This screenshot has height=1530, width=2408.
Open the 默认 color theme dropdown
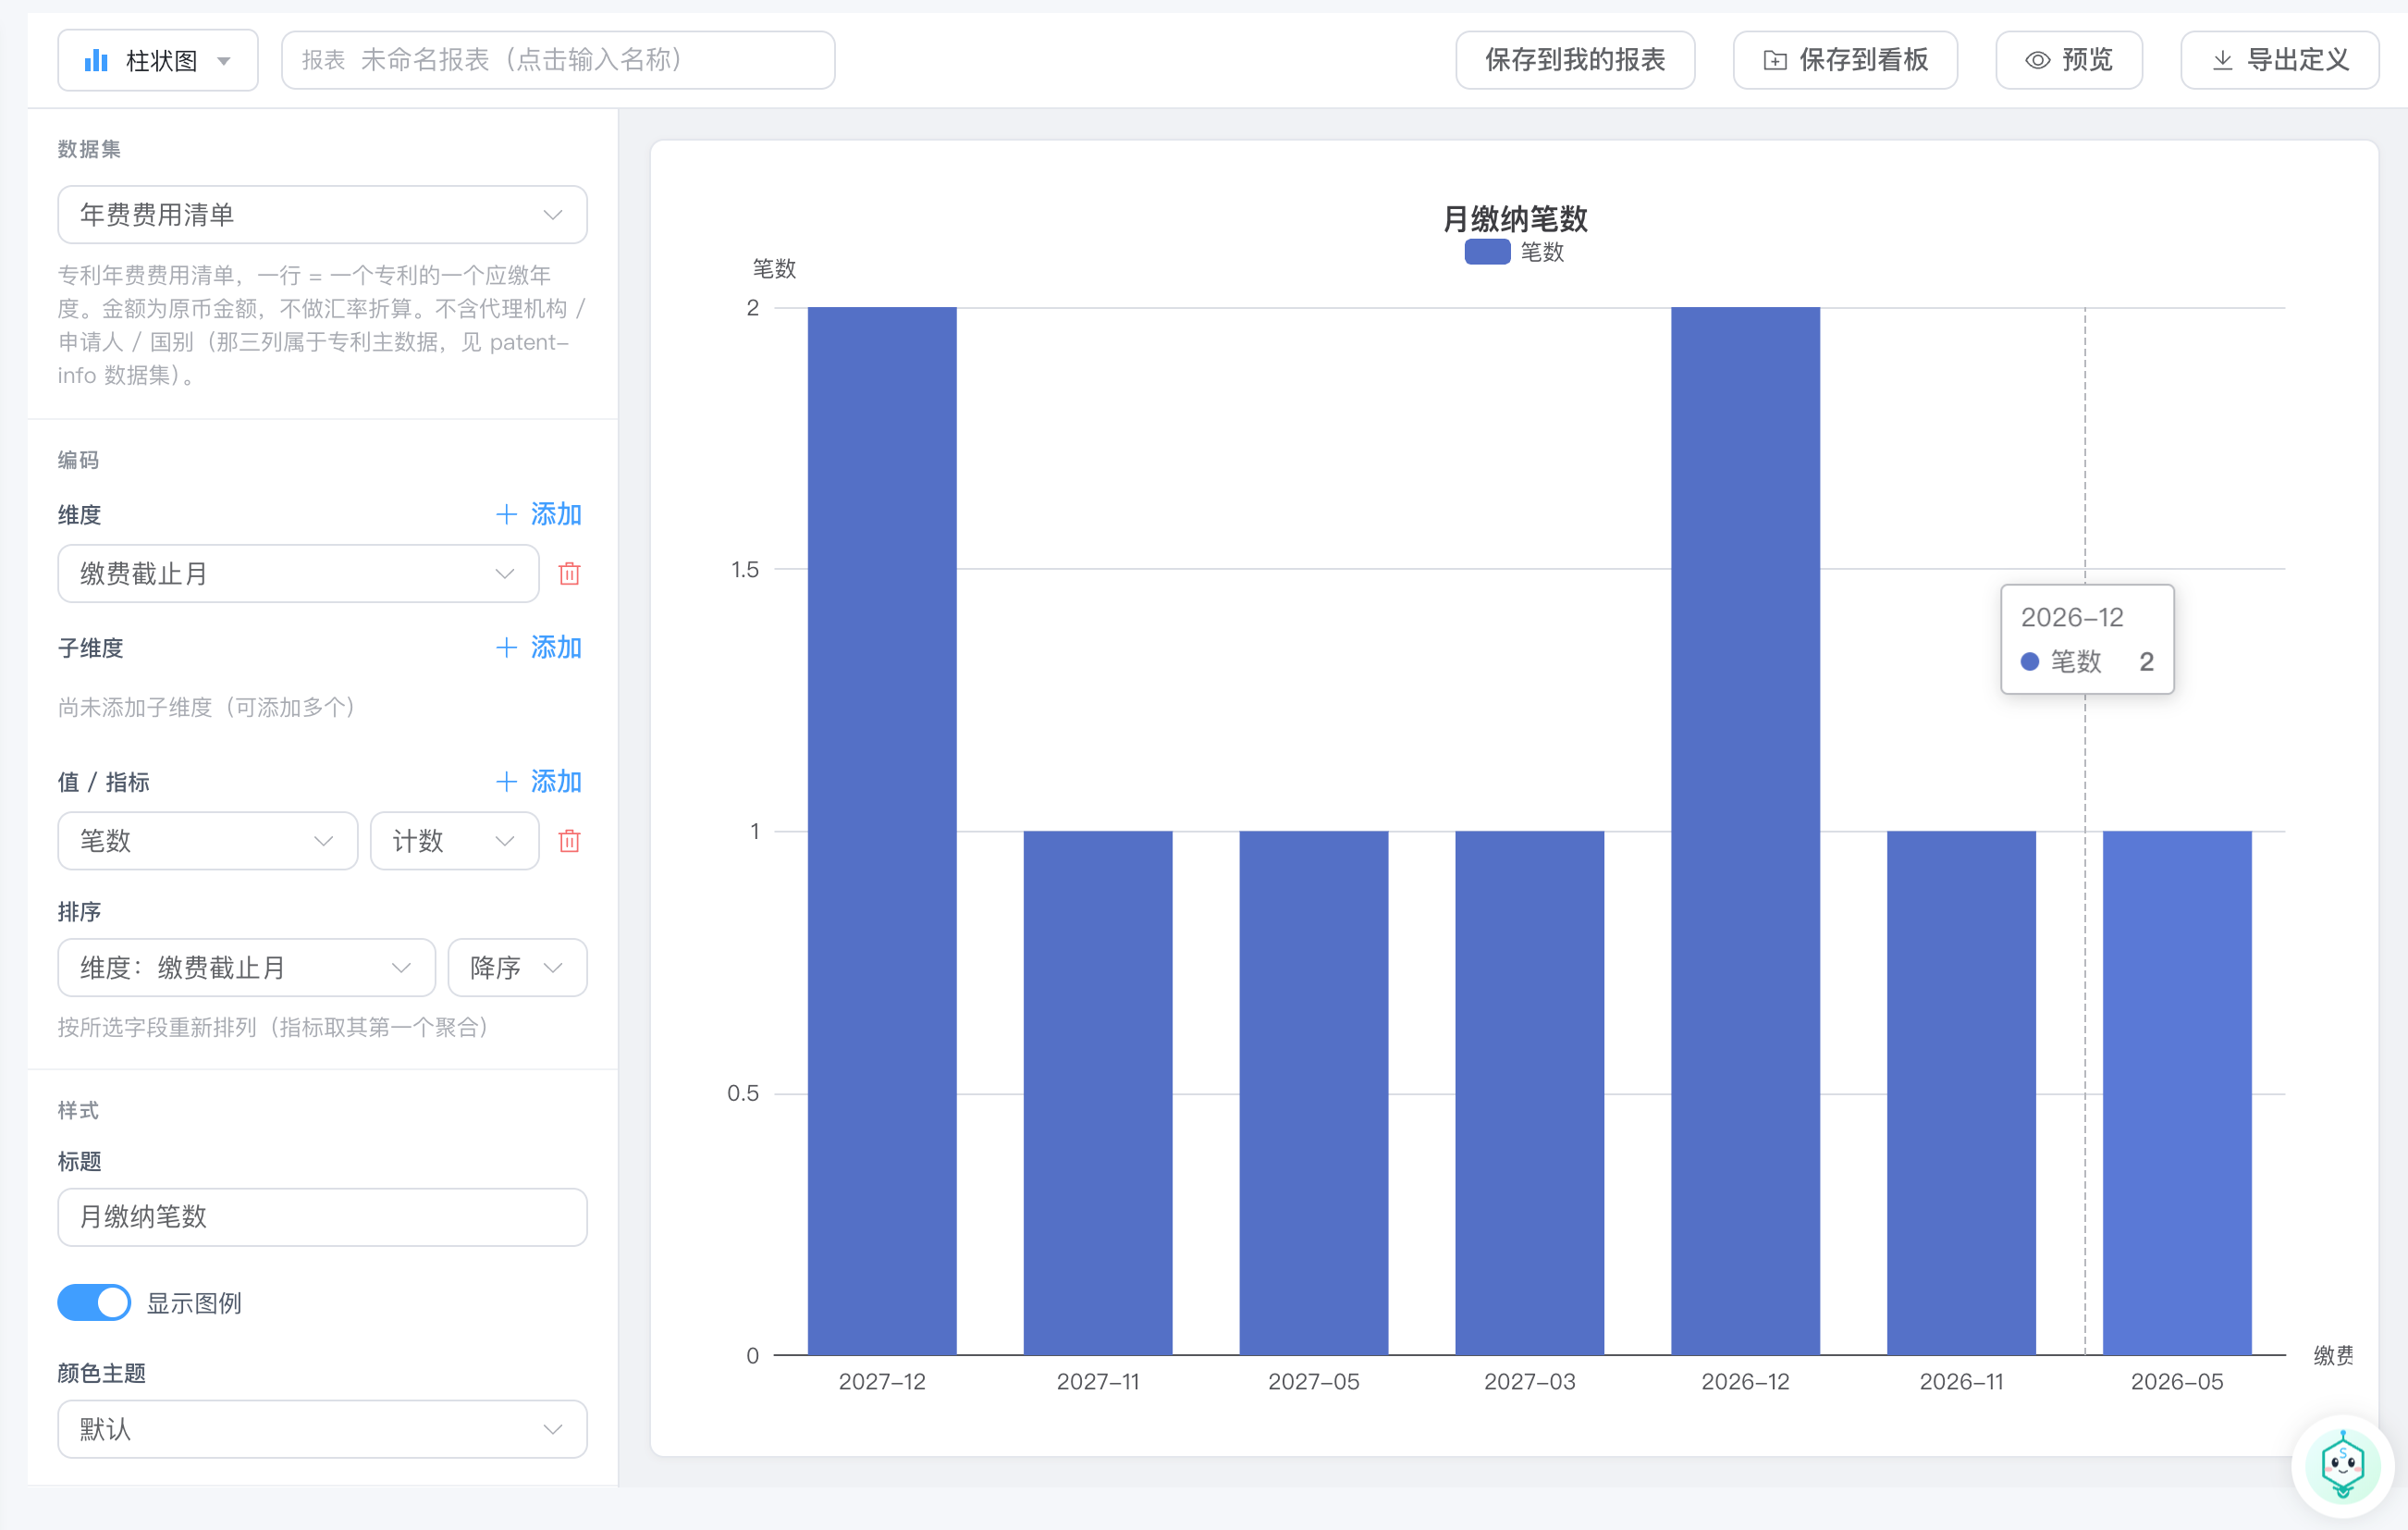click(322, 1428)
